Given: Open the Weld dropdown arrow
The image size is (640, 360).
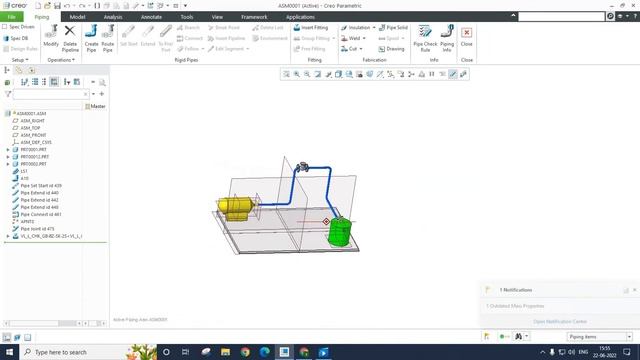Looking at the screenshot, I should (364, 38).
